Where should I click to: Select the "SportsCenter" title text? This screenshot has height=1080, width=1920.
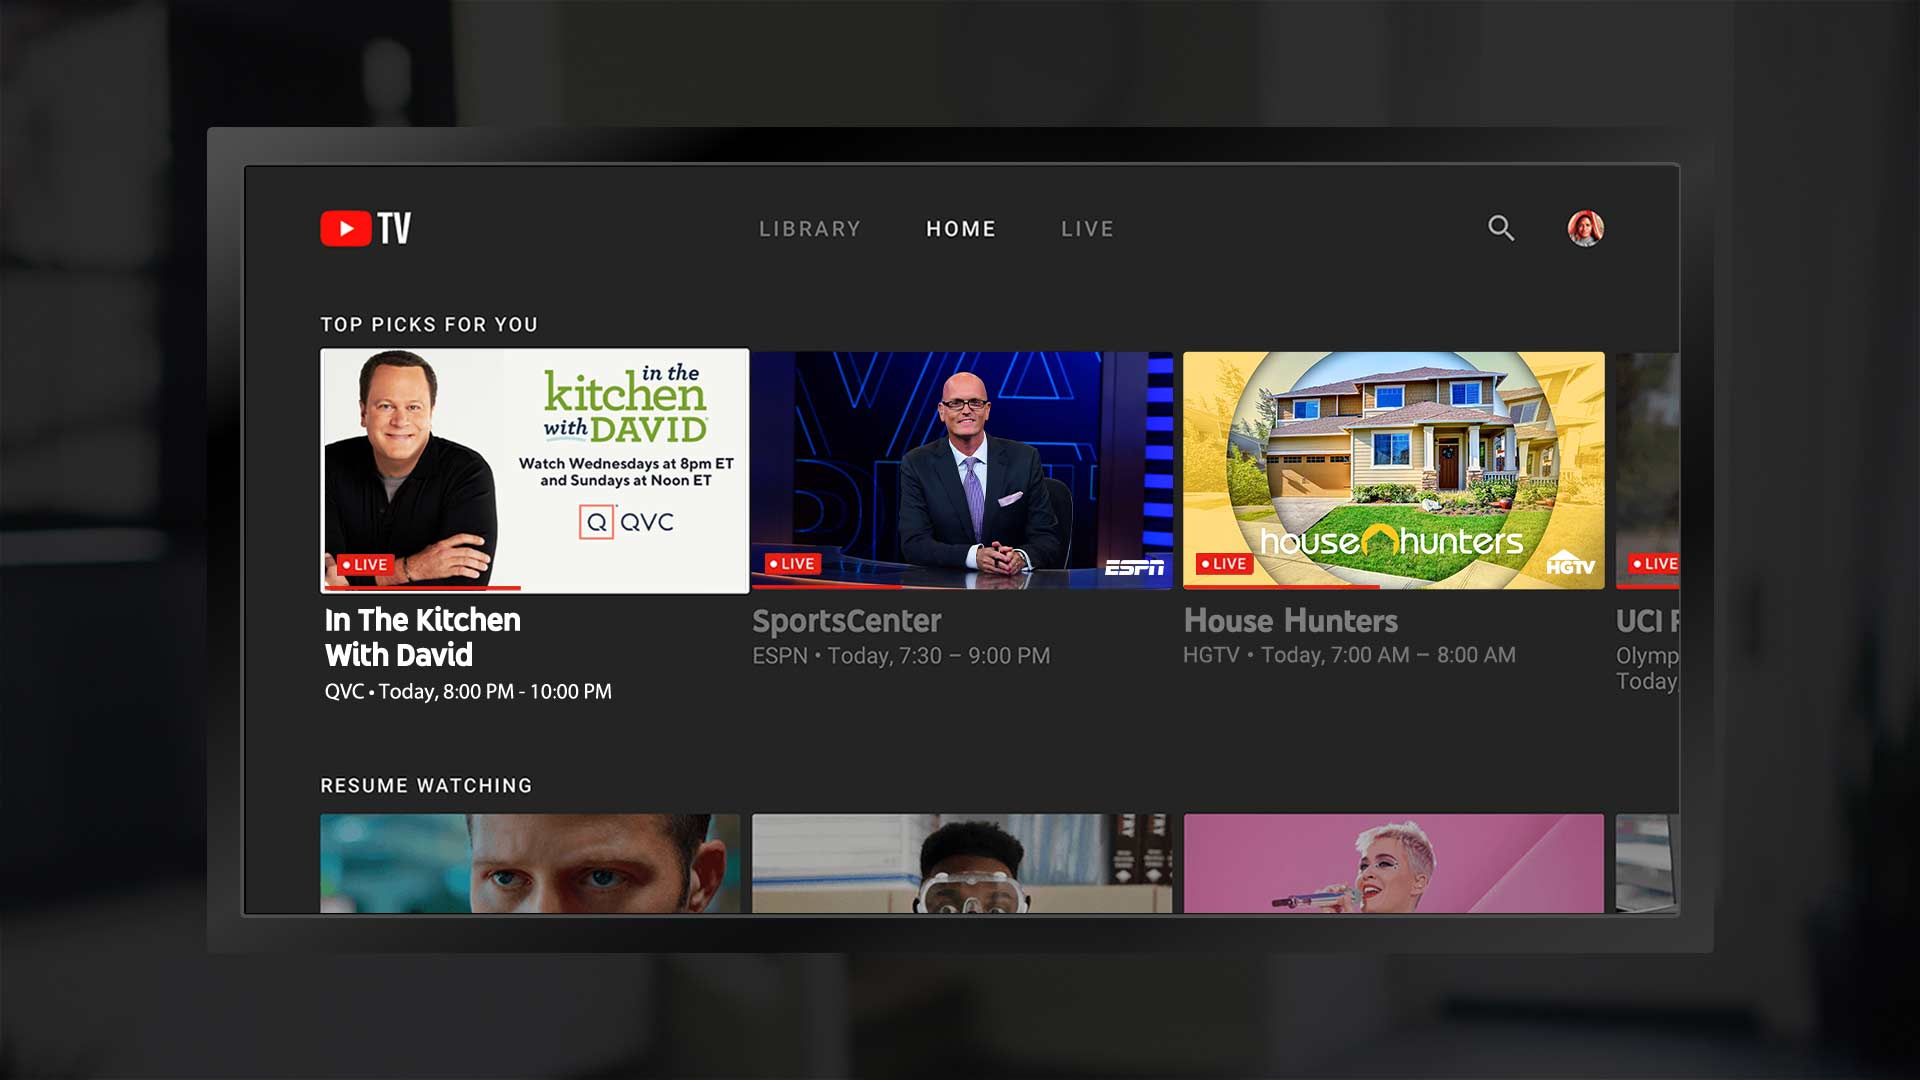[847, 621]
